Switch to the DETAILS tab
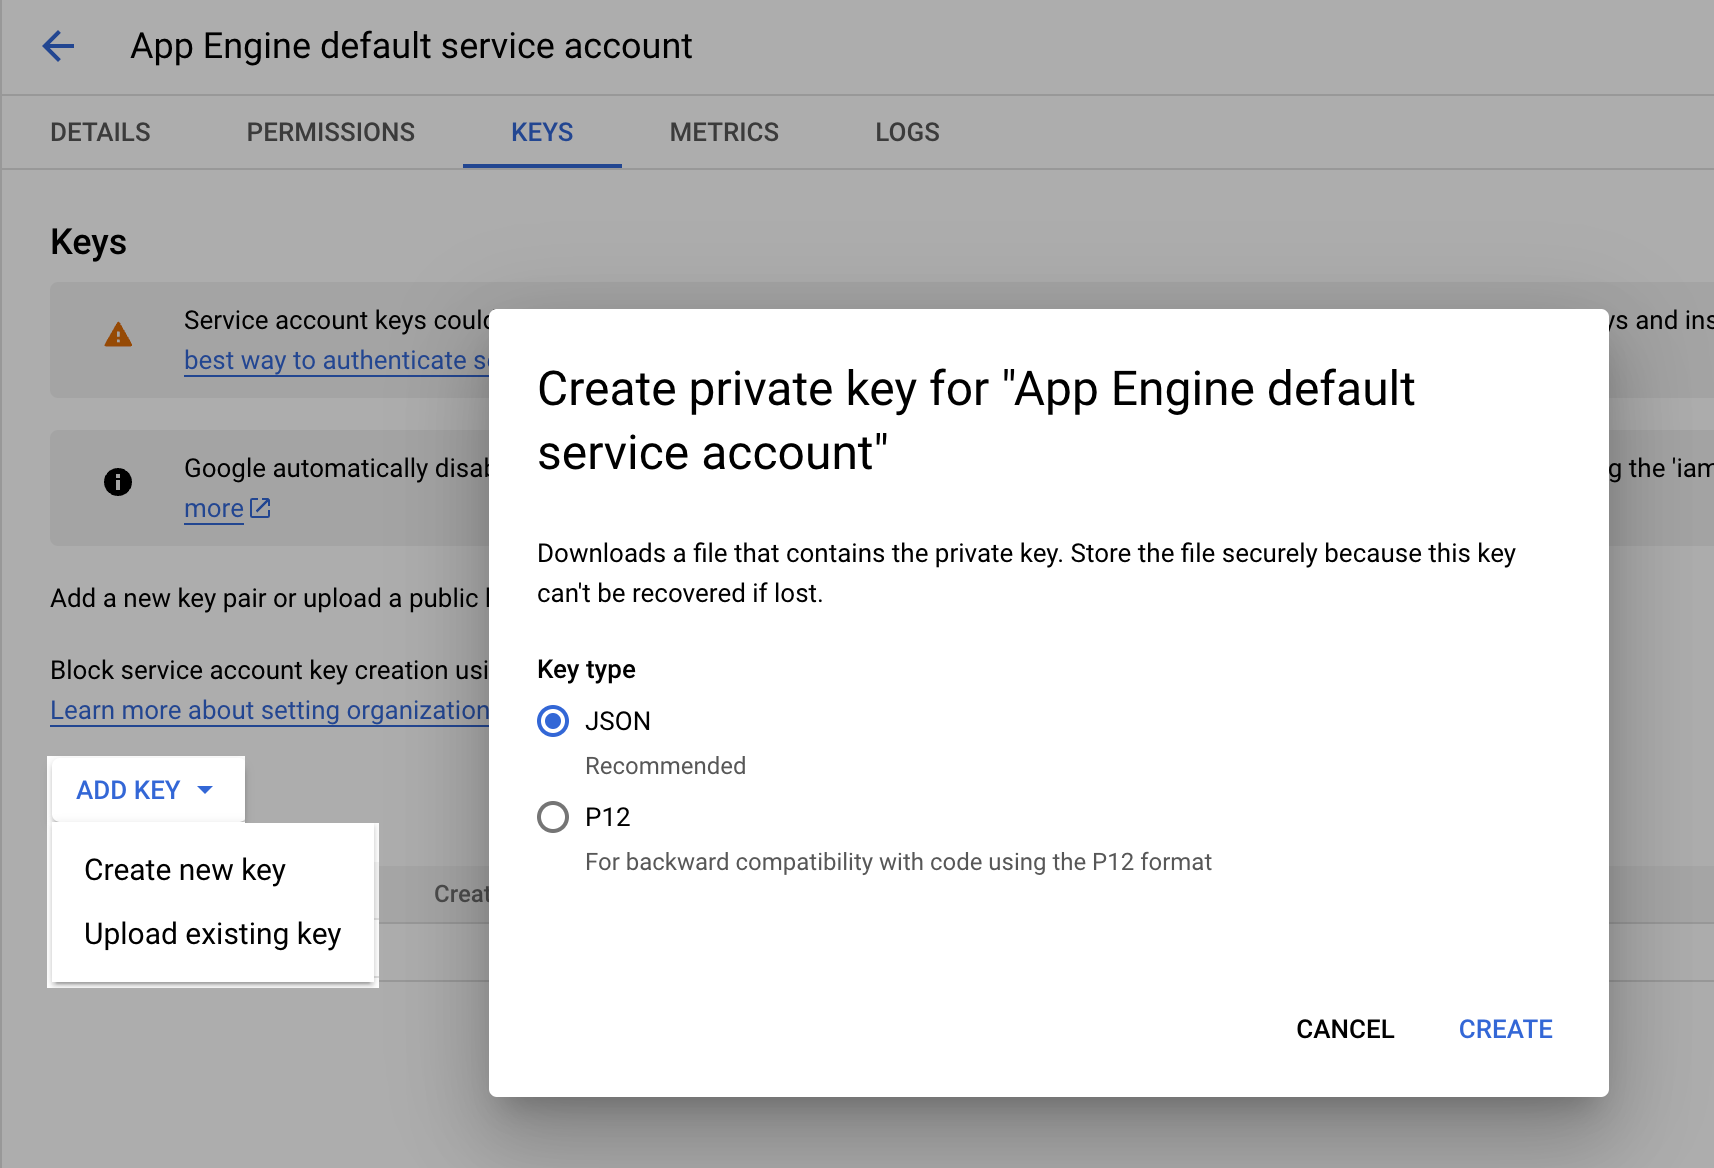Screen dimensions: 1714x1168 (100, 132)
